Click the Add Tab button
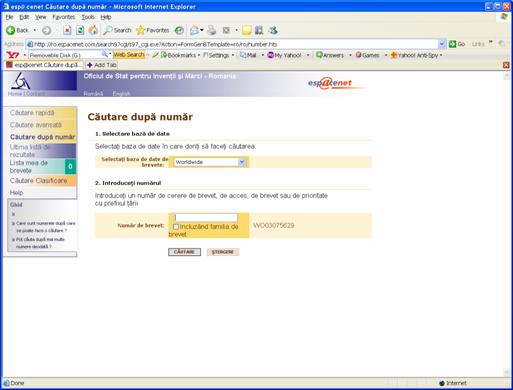 [x=101, y=65]
